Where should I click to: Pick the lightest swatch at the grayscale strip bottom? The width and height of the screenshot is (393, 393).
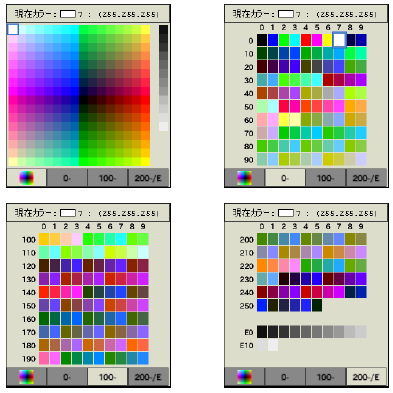pos(163,127)
